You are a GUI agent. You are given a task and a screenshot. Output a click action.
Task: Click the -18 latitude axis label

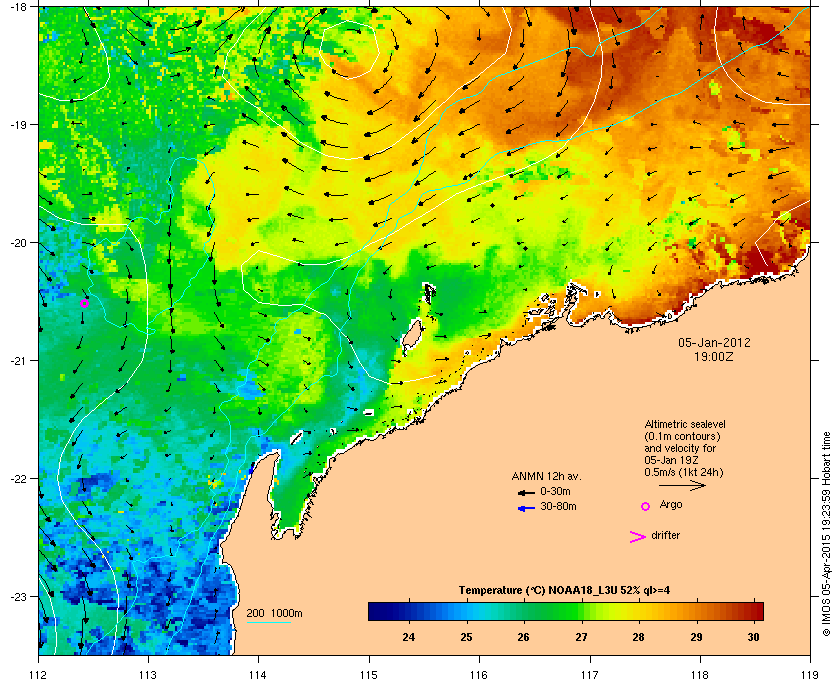pos(18,7)
